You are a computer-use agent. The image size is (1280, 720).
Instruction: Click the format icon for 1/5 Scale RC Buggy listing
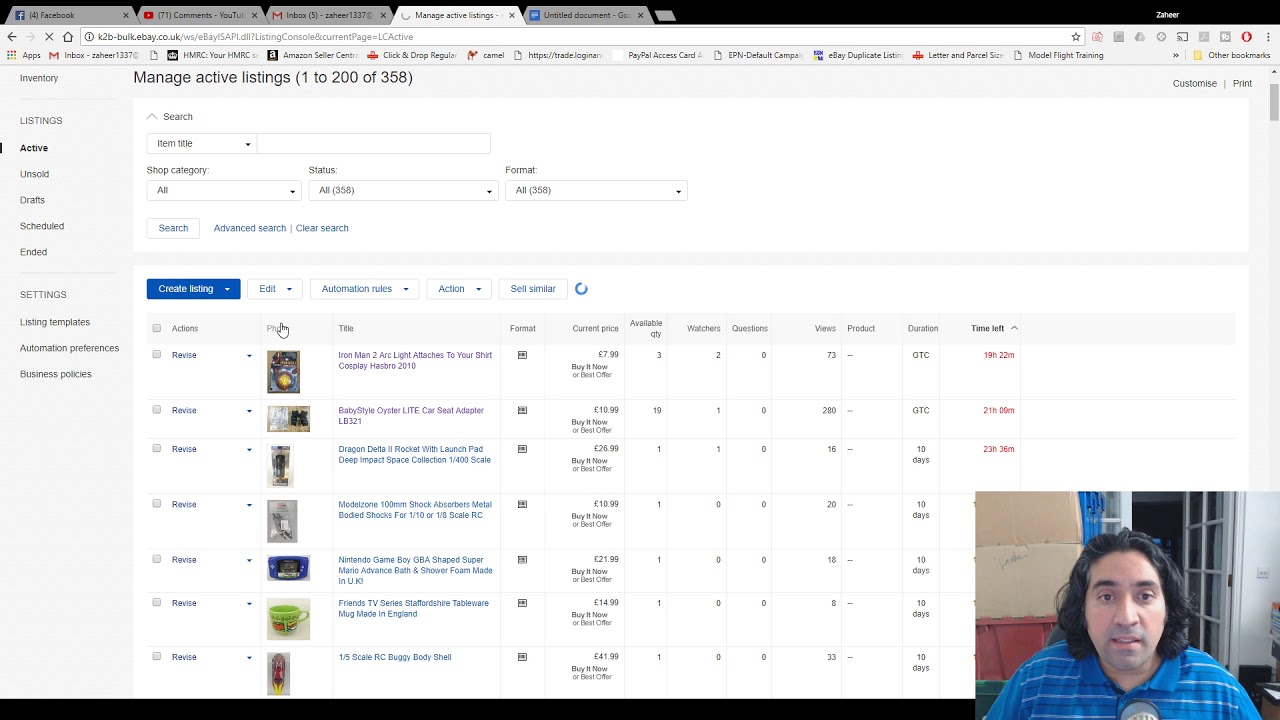(522, 657)
